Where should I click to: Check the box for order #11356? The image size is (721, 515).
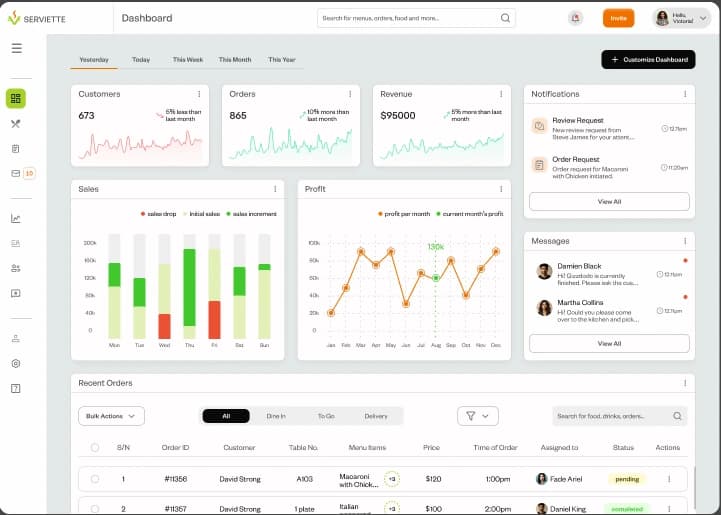95,479
